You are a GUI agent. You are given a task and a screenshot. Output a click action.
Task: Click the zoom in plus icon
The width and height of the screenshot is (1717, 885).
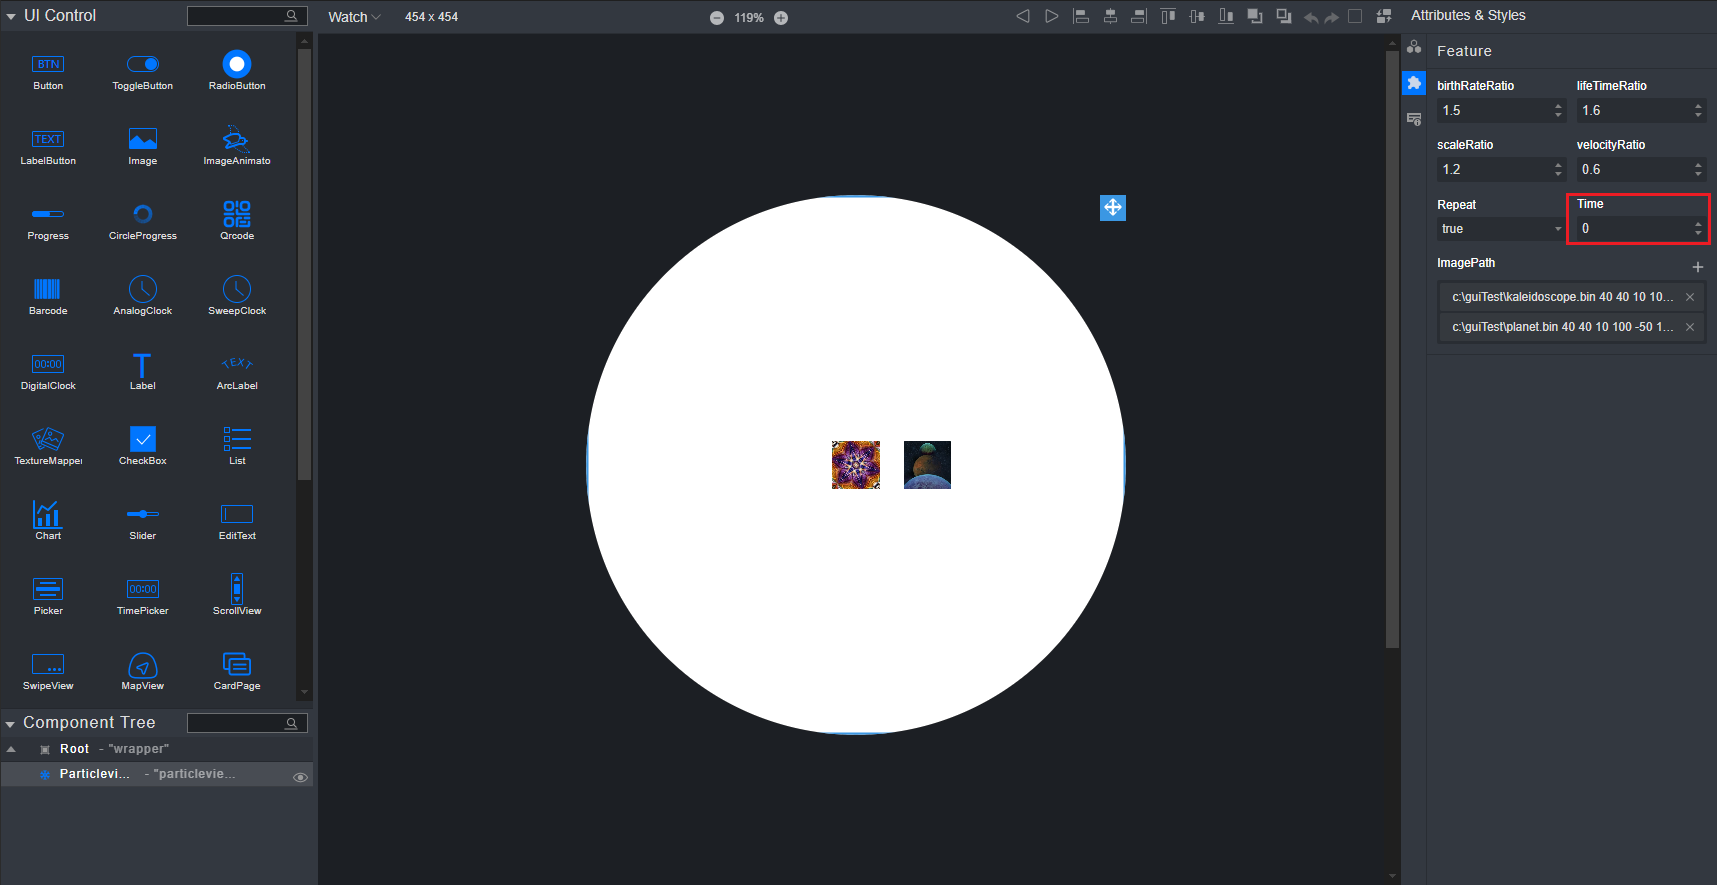pos(781,18)
